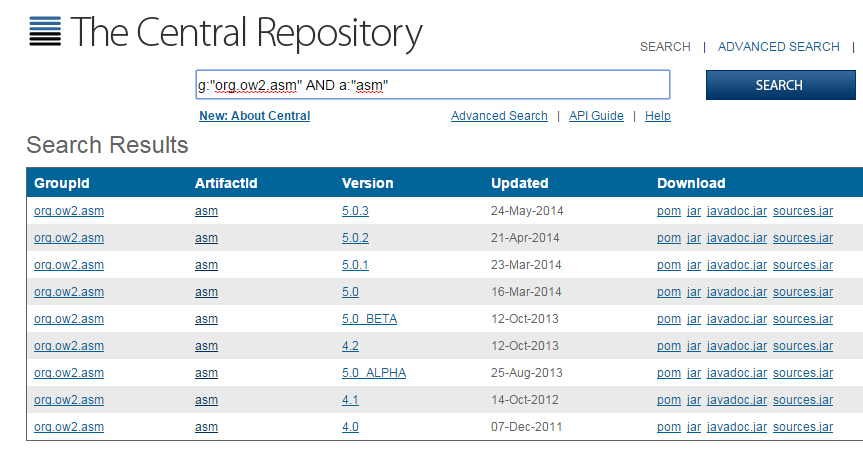Download sources.jar for version 4.0
This screenshot has width=863, height=461.
pos(802,427)
